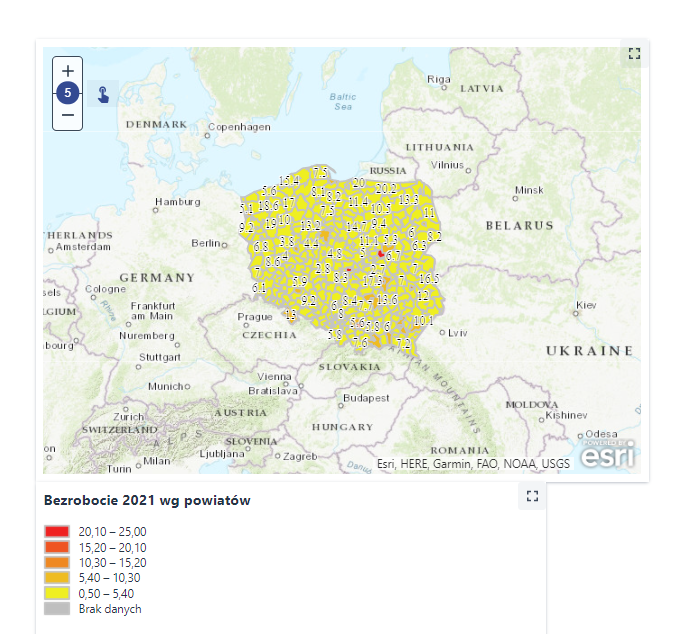Zoom in on the map with plus button
This screenshot has width=690, height=634.
(x=67, y=71)
